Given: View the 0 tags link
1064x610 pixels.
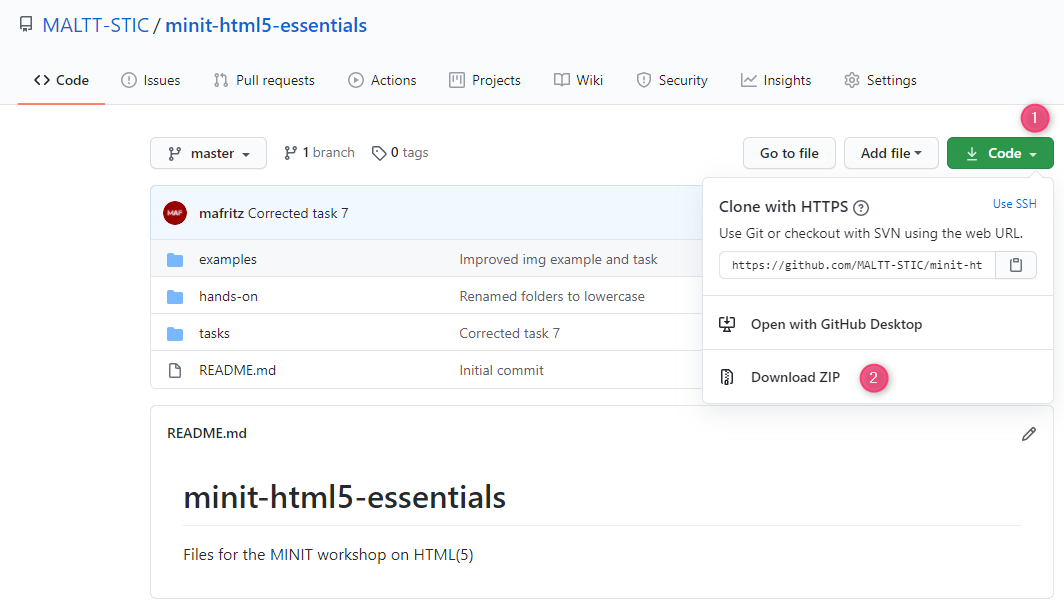Looking at the screenshot, I should (400, 153).
